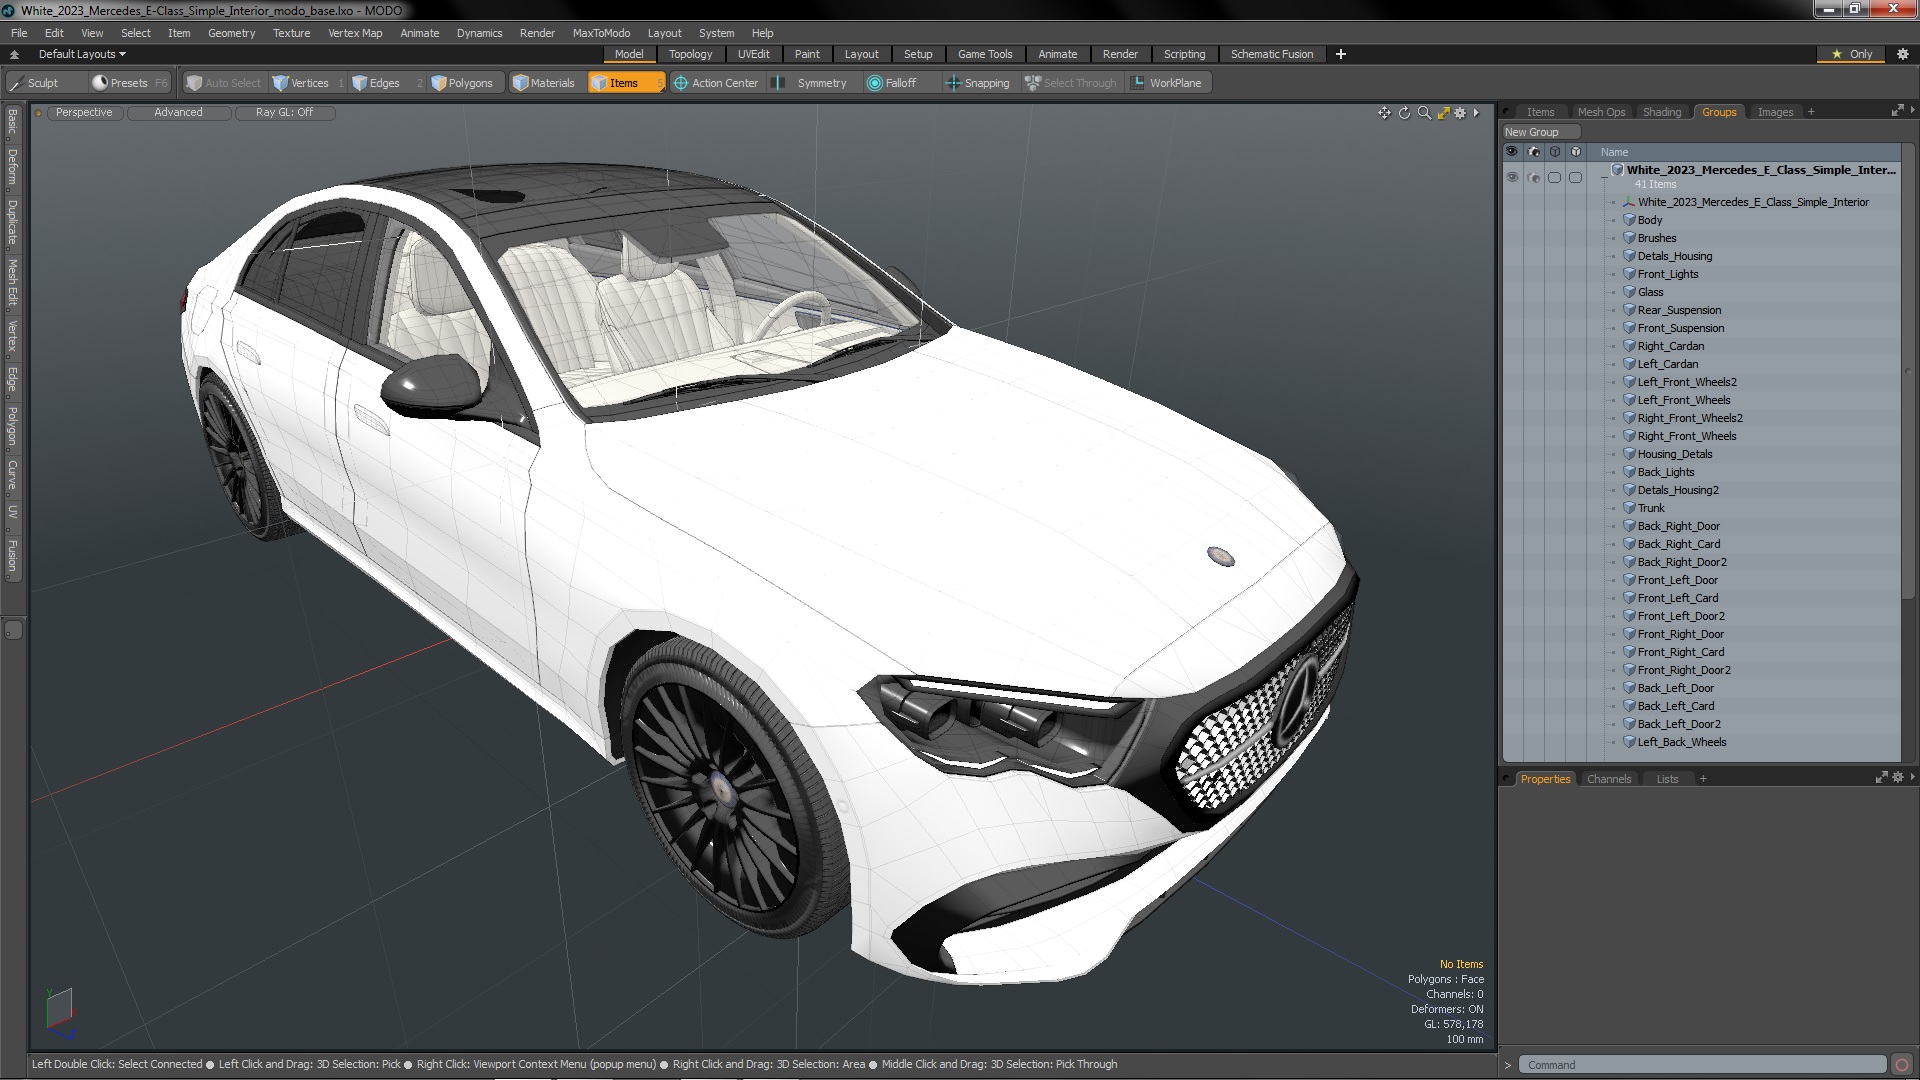Expand the viewport options arrow

coord(1476,113)
